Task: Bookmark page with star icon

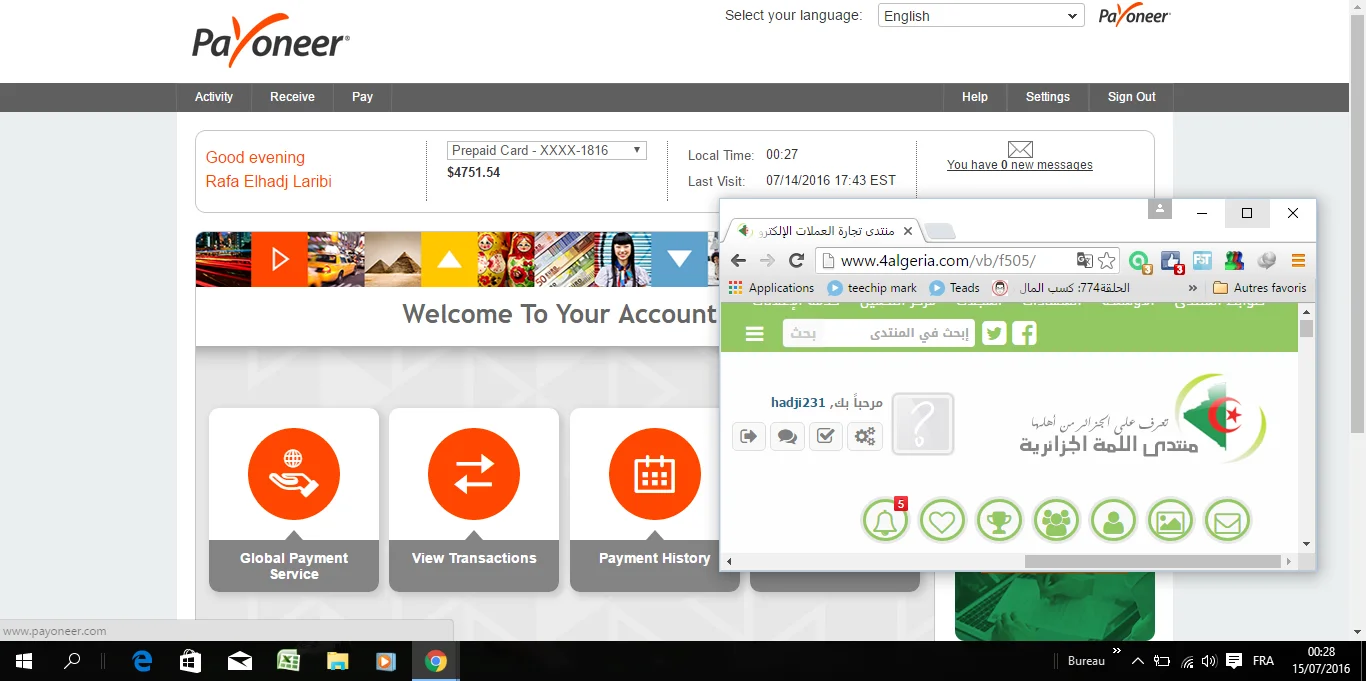Action: tap(1107, 261)
